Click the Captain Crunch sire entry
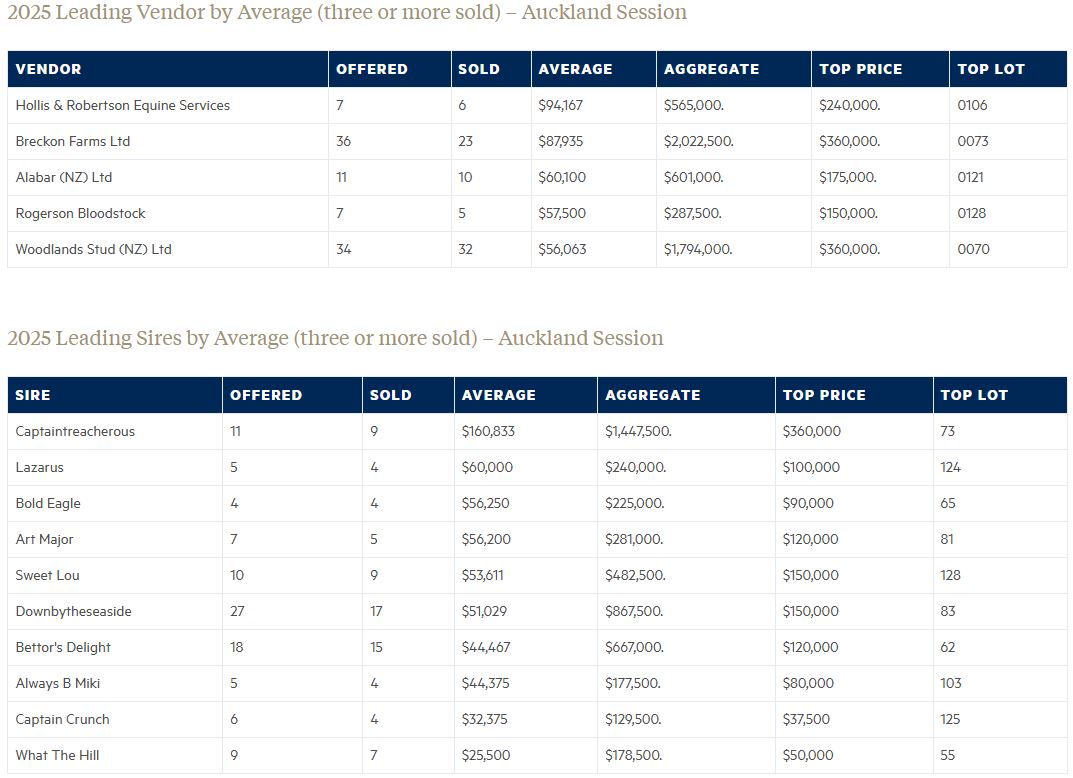This screenshot has width=1073, height=778. click(63, 719)
